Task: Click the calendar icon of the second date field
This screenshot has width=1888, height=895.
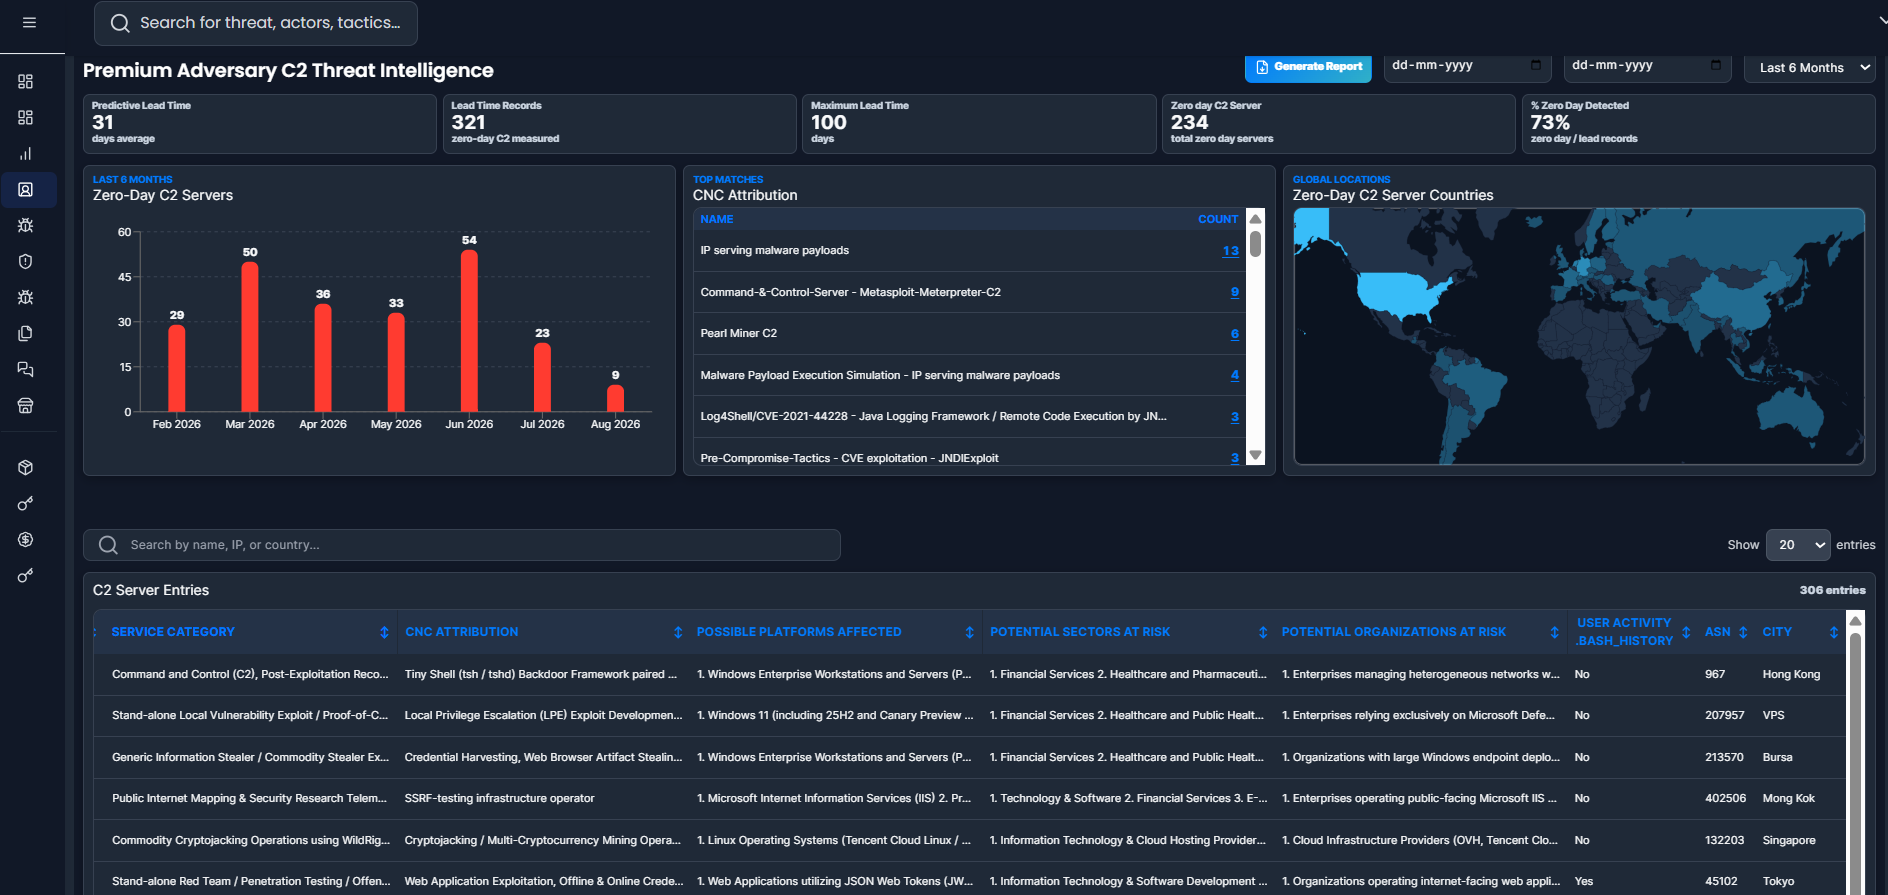Action: (1716, 65)
